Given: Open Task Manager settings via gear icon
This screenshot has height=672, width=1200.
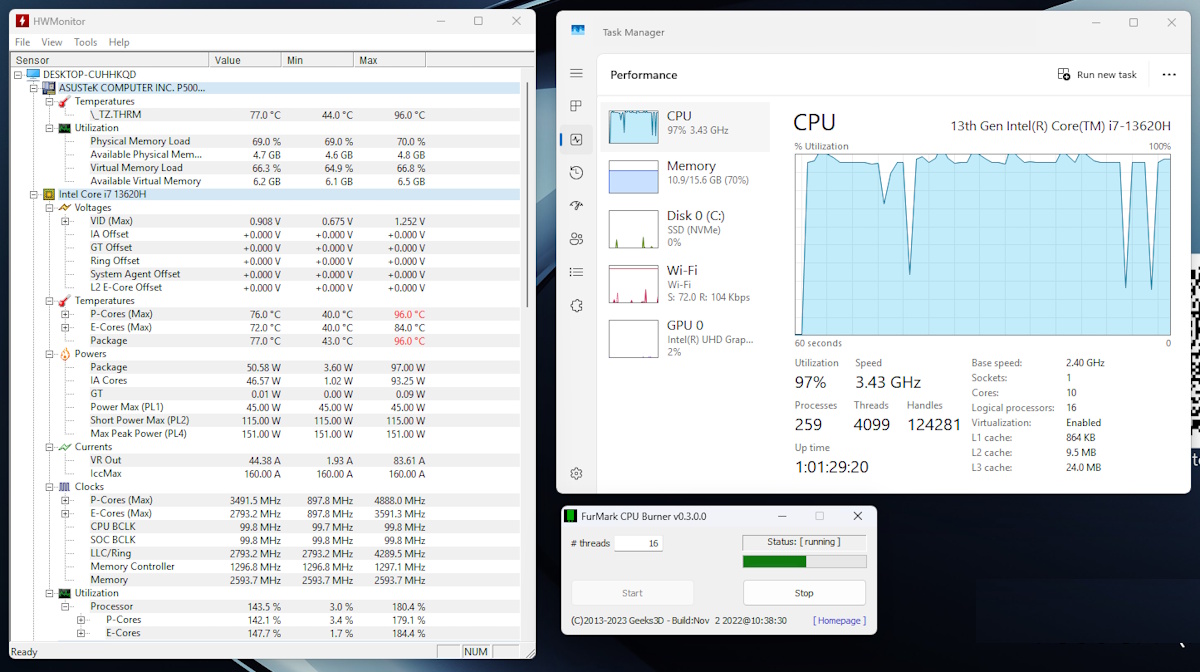Looking at the screenshot, I should click(576, 473).
